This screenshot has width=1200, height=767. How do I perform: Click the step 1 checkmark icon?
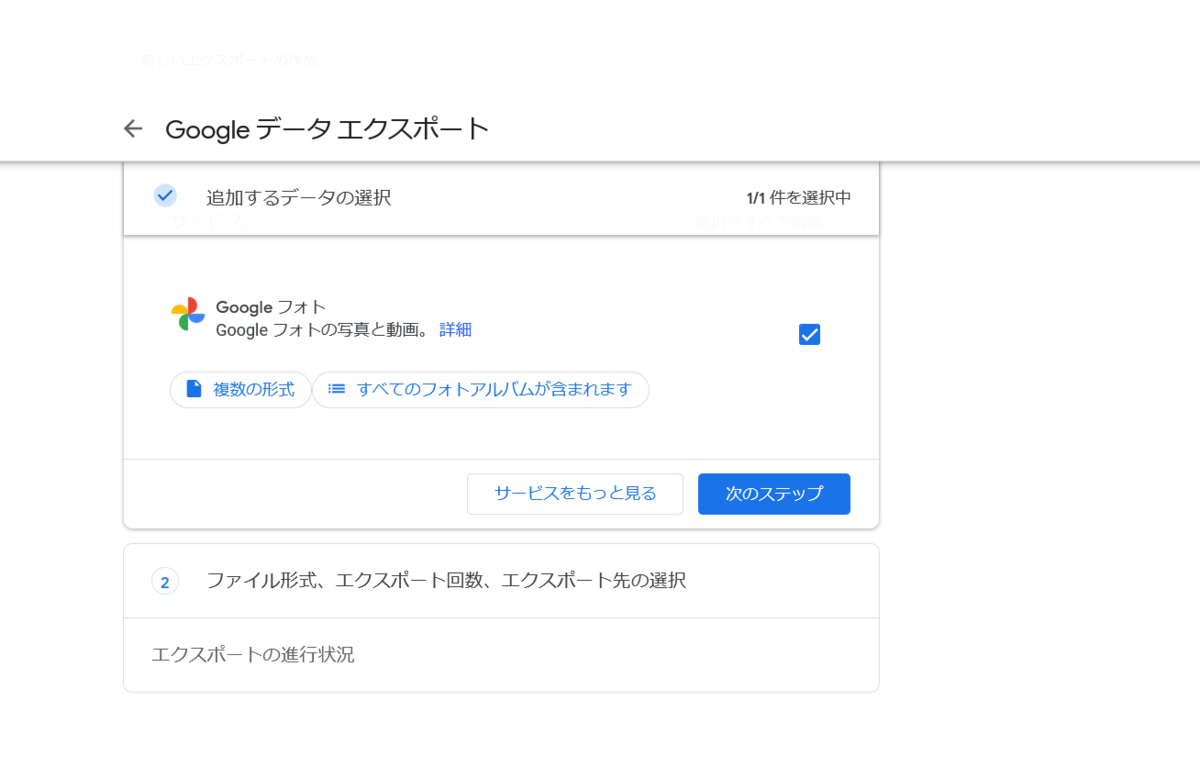click(x=165, y=196)
